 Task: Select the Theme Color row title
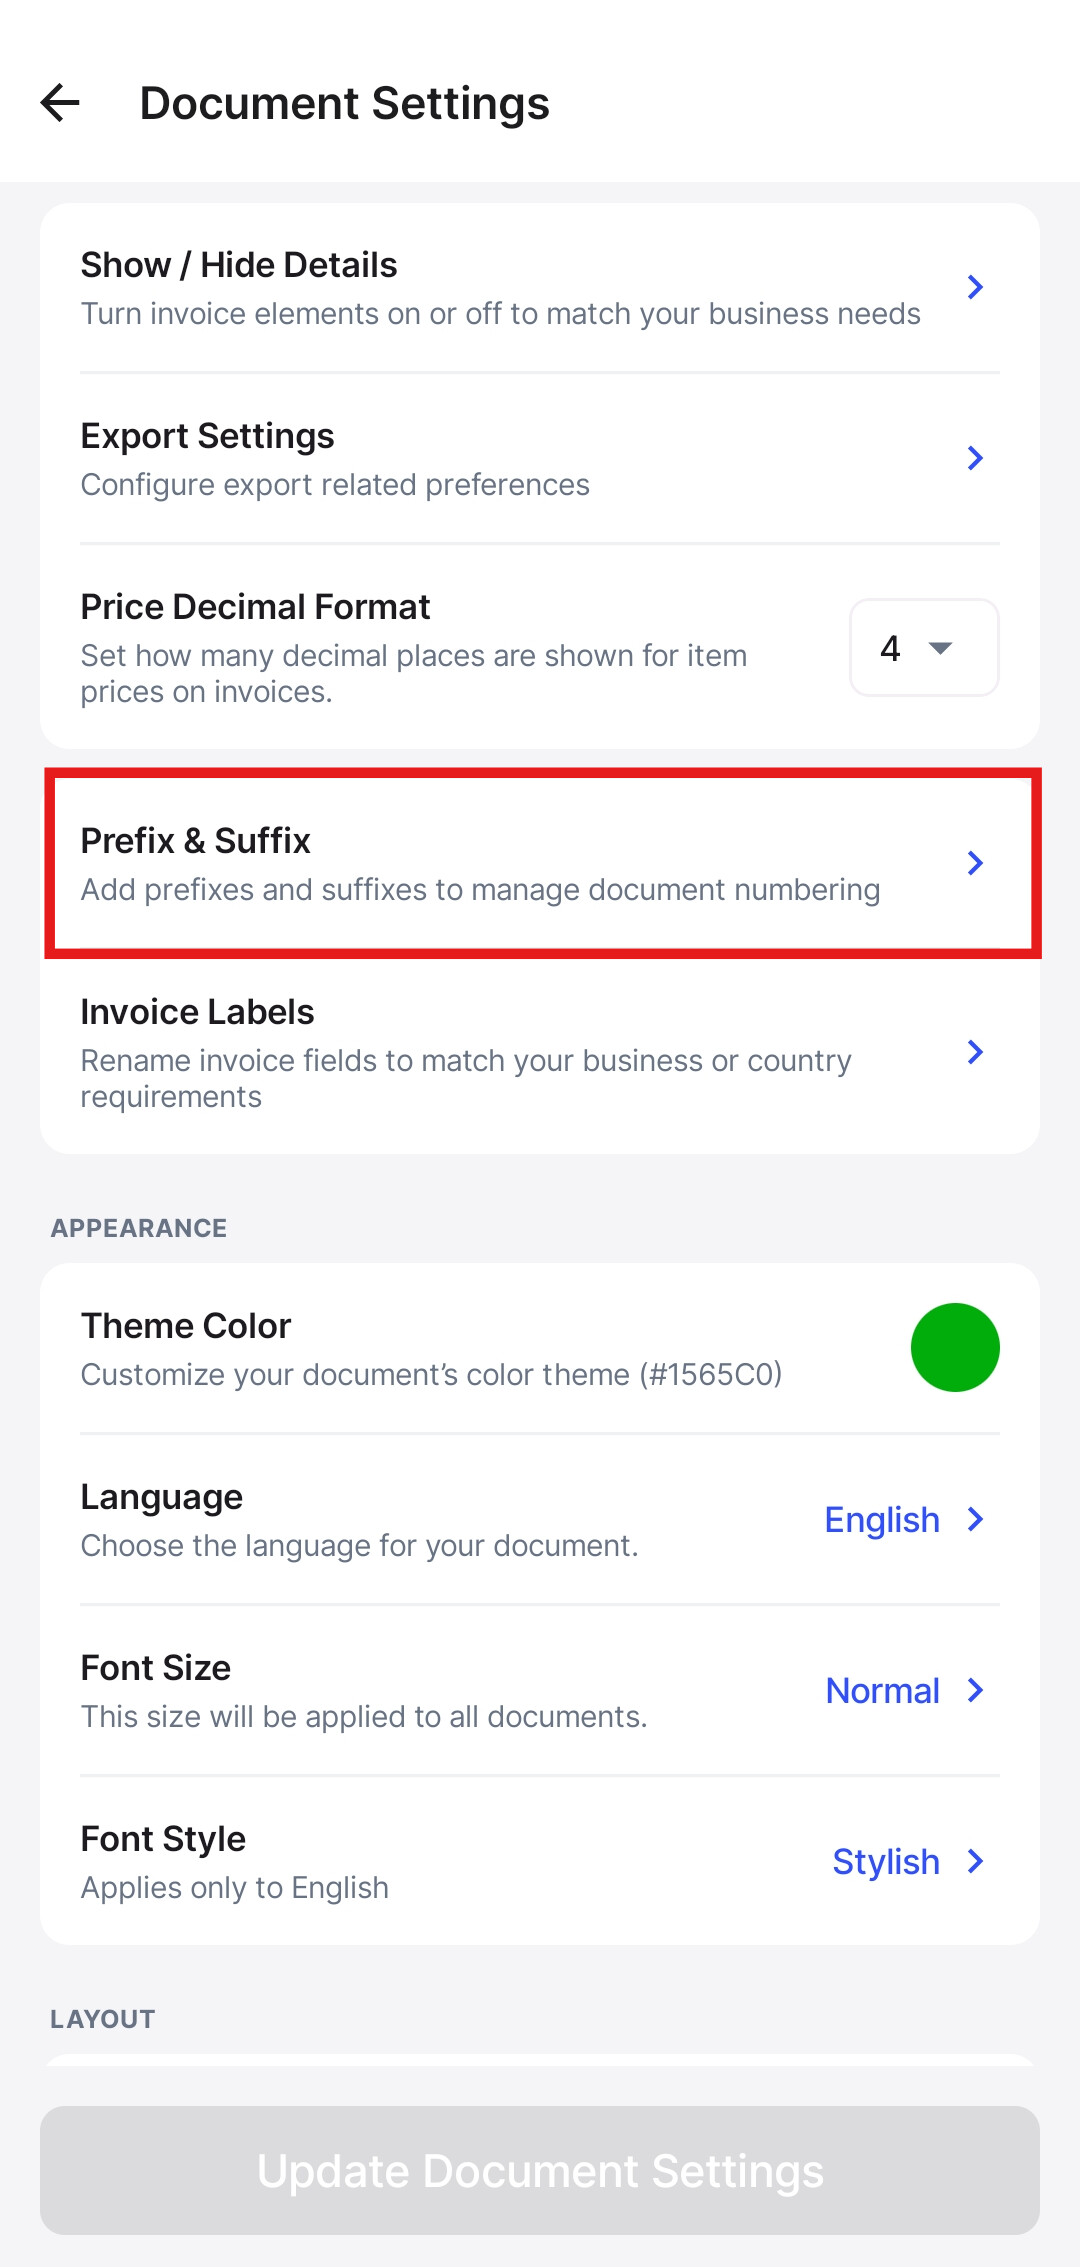coord(186,1326)
